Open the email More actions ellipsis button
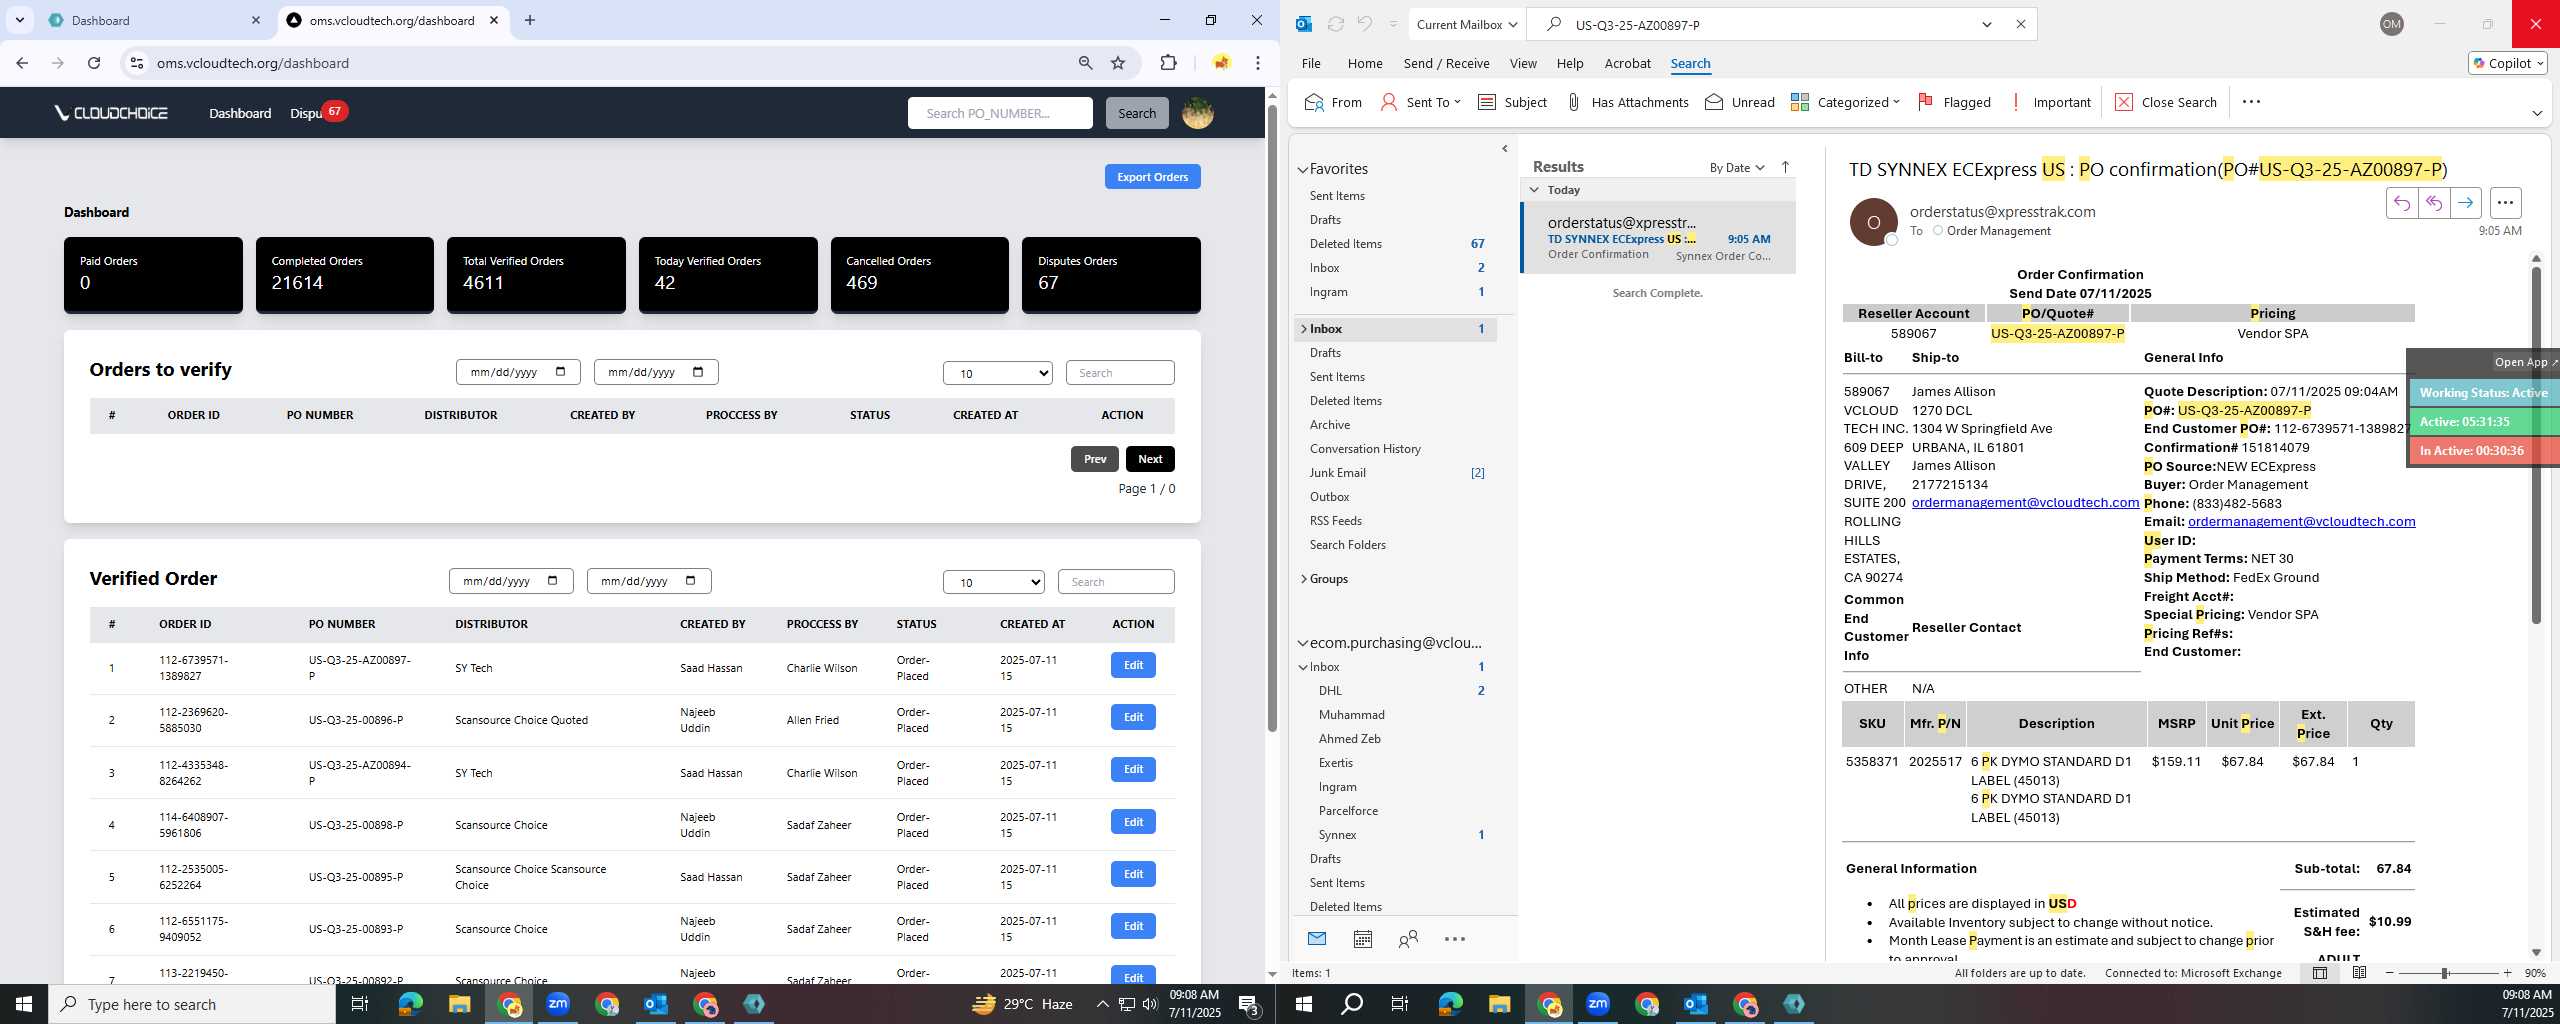Screen dimensions: 2560x1024 coord(2505,203)
